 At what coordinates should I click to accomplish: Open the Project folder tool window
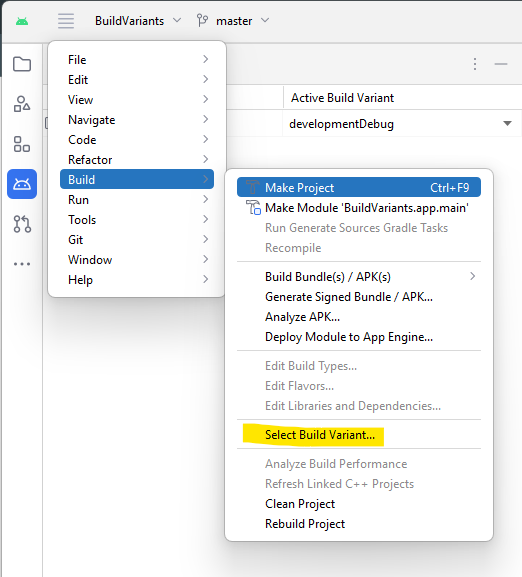coord(22,64)
